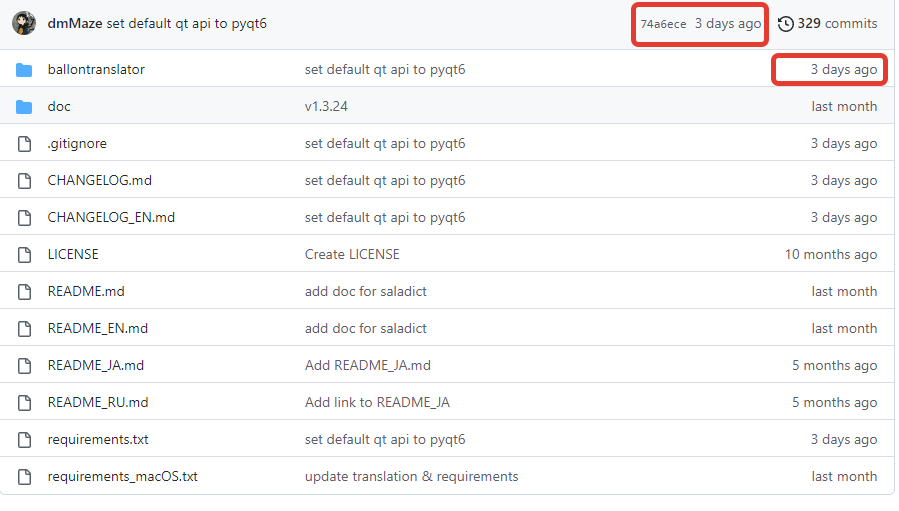Click file icon next to README_EN.md
The width and height of the screenshot is (899, 511).
tap(24, 329)
